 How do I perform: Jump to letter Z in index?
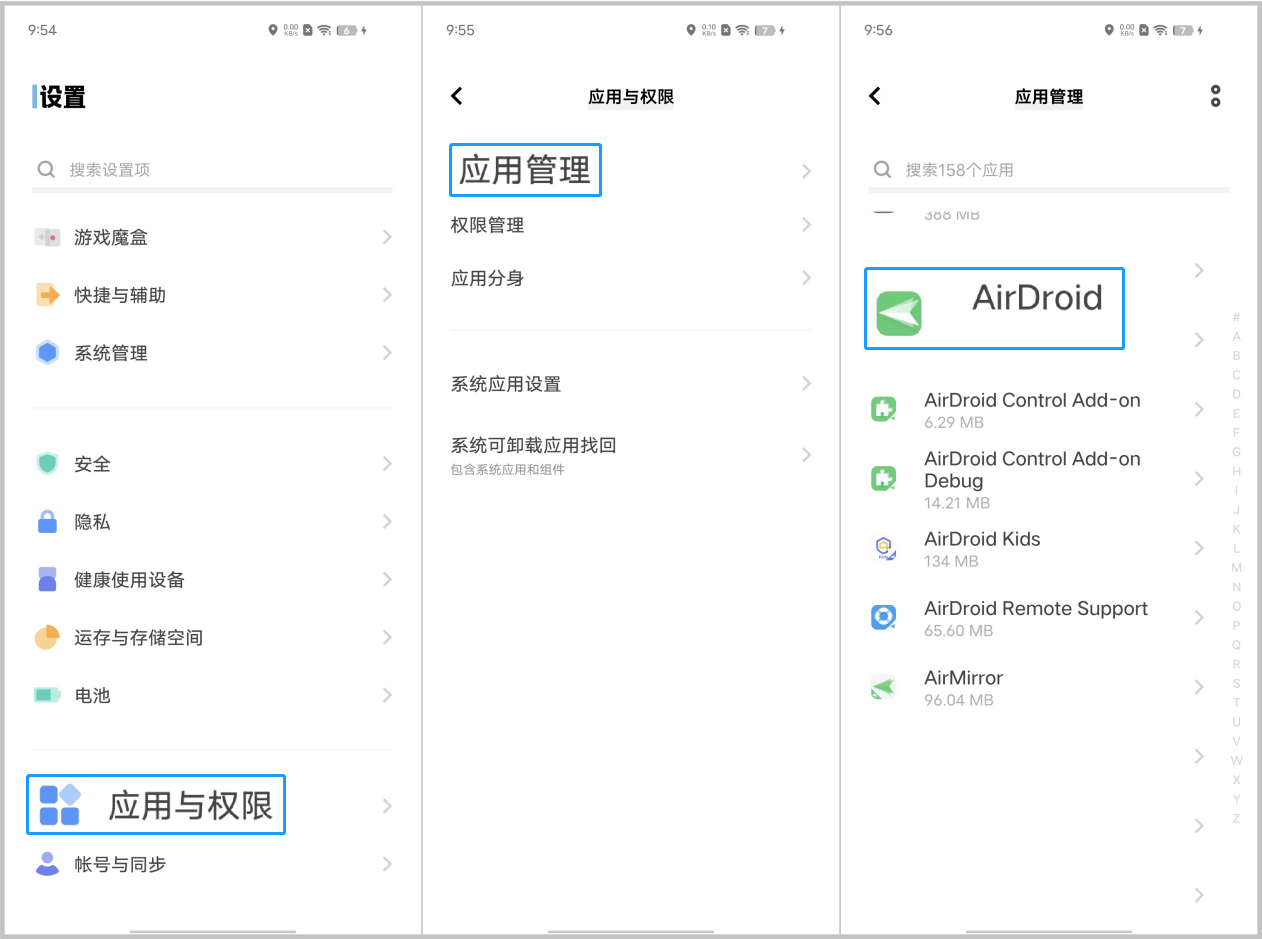pyautogui.click(x=1236, y=818)
